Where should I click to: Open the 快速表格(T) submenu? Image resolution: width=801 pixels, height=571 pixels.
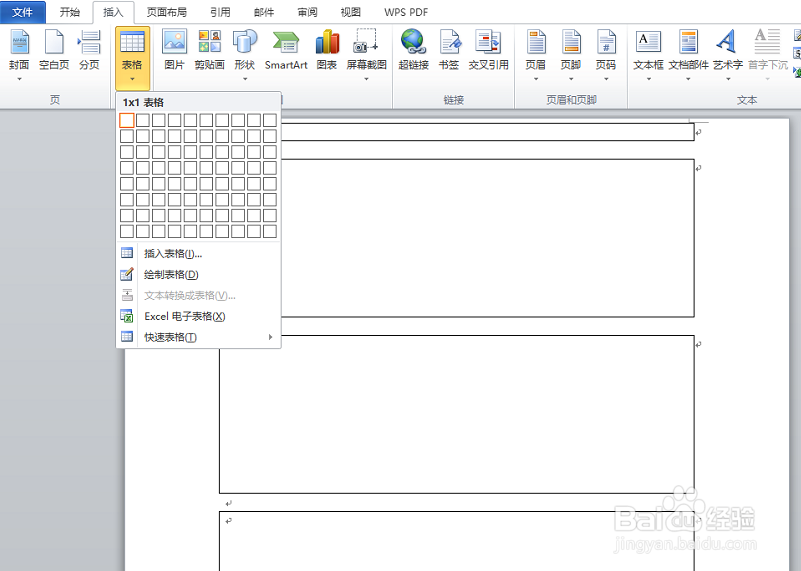(199, 337)
